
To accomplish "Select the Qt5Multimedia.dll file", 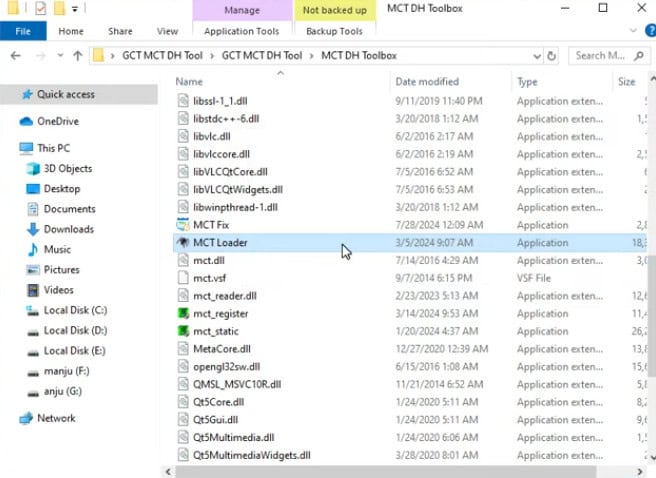I will click(x=233, y=437).
